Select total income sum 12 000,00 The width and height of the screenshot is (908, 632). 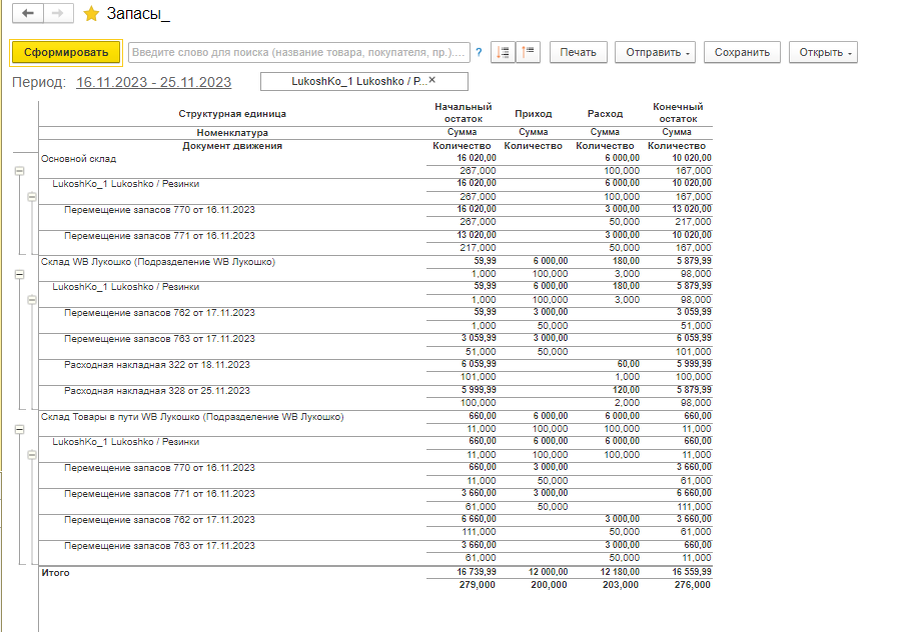point(548,572)
